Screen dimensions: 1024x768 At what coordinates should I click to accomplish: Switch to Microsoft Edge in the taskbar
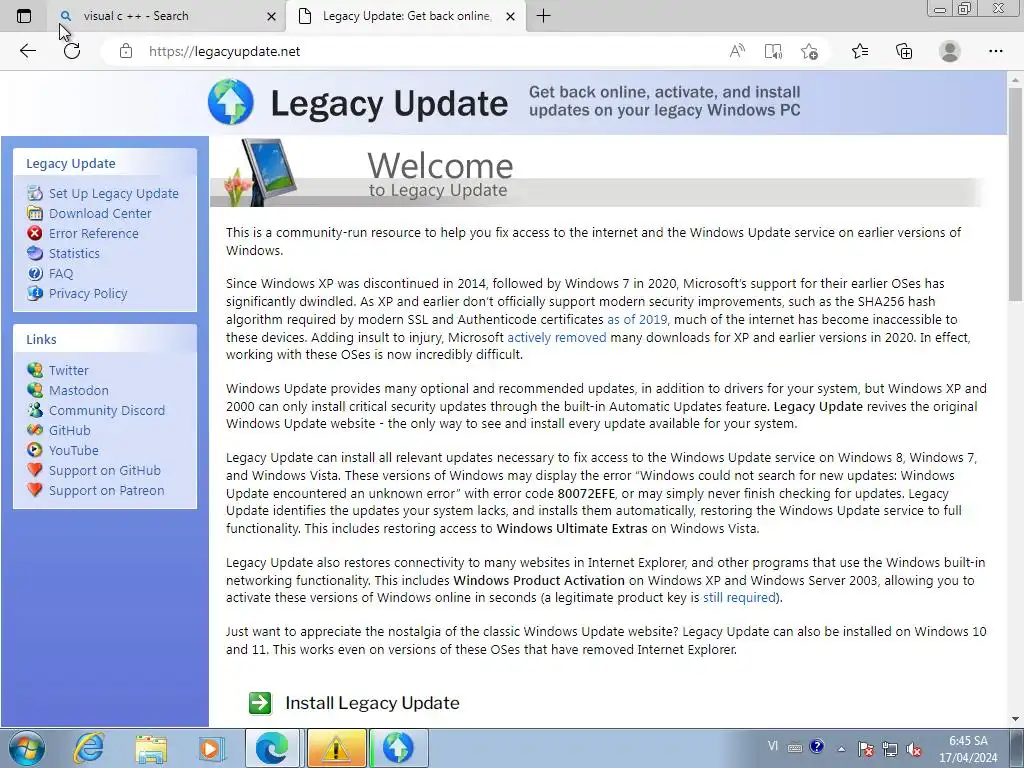click(x=273, y=748)
